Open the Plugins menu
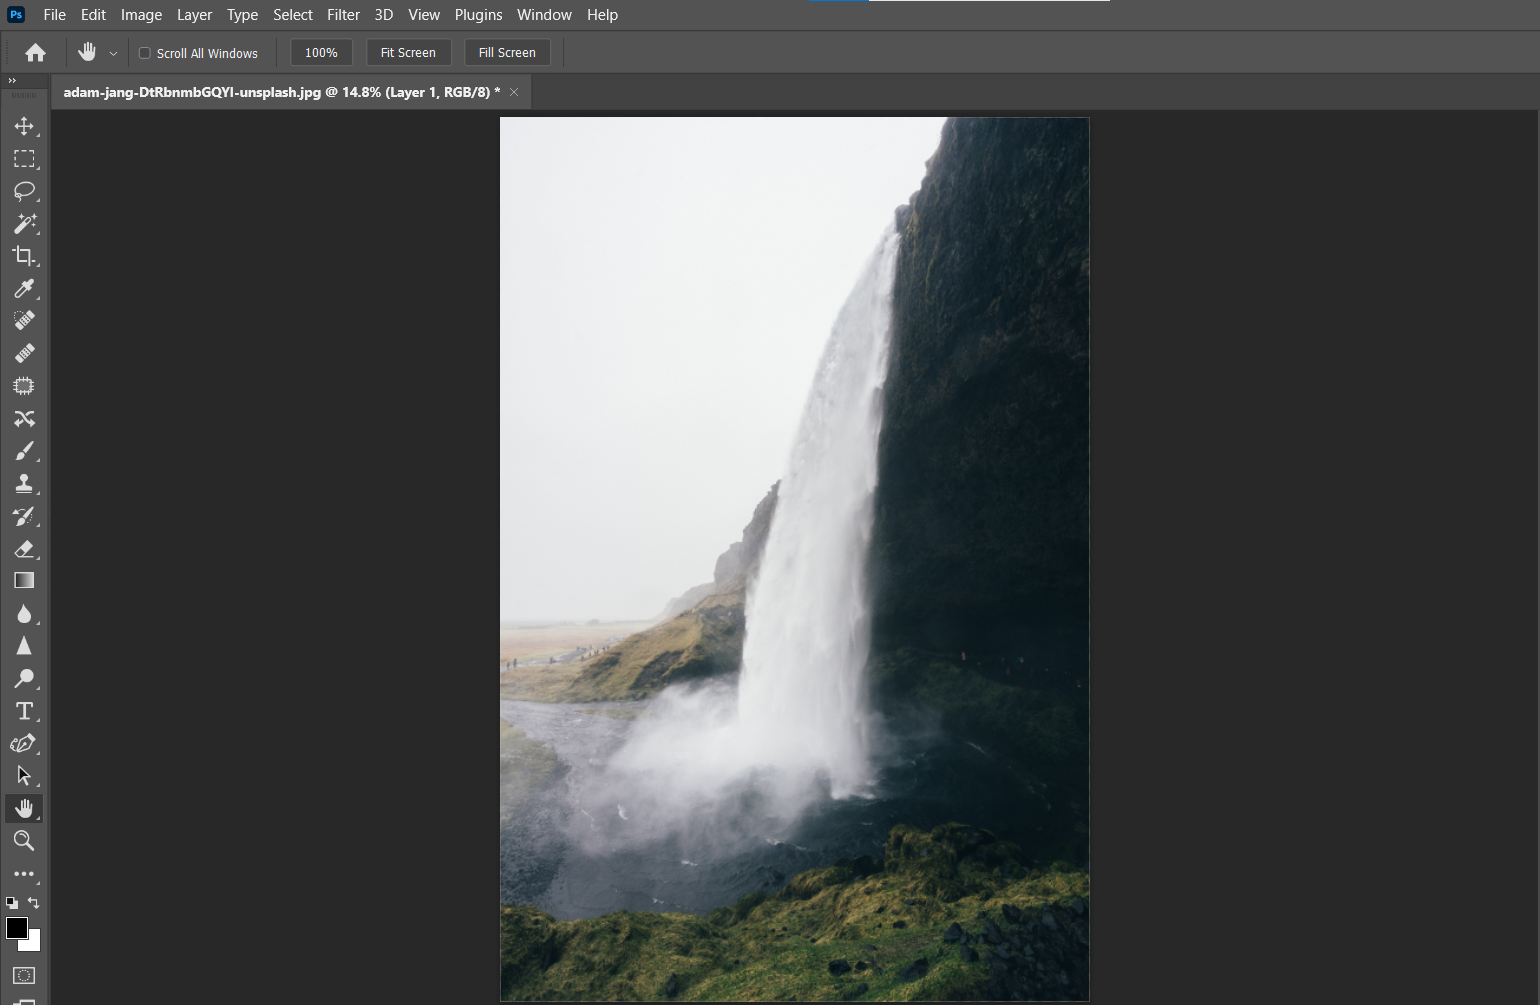The height and width of the screenshot is (1005, 1540). pyautogui.click(x=478, y=15)
